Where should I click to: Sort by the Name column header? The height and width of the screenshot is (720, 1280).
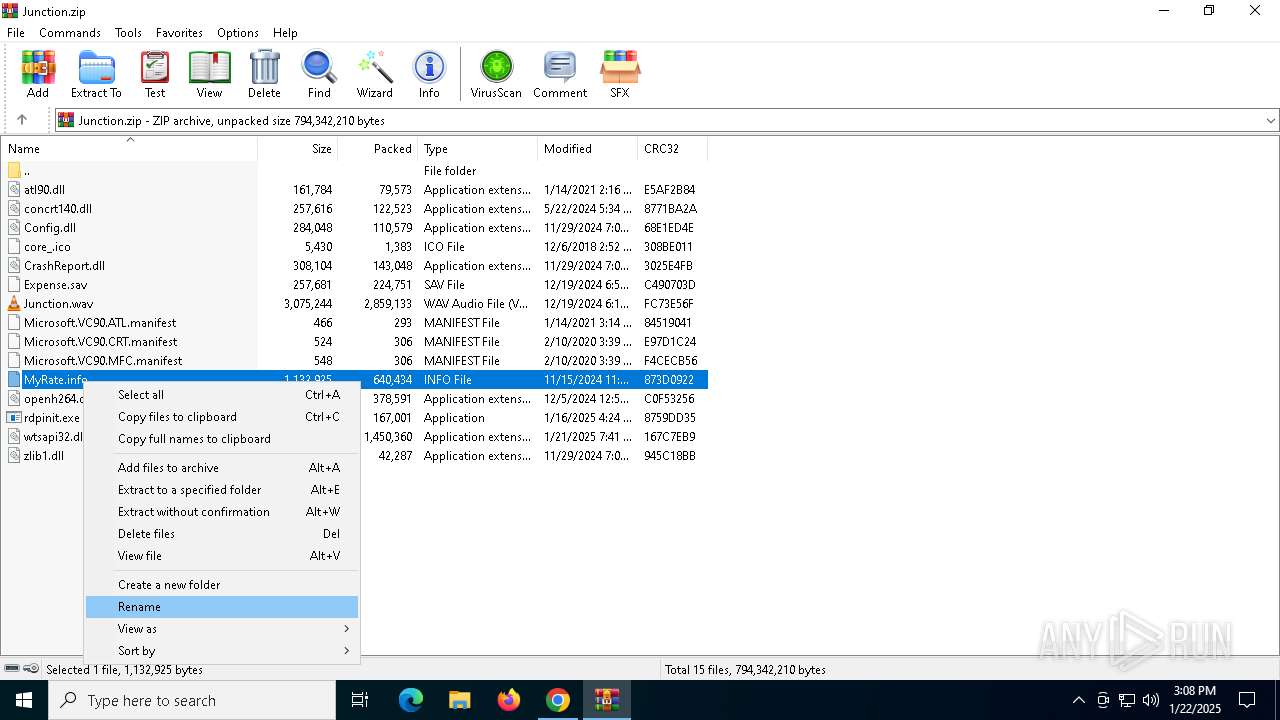click(x=129, y=148)
